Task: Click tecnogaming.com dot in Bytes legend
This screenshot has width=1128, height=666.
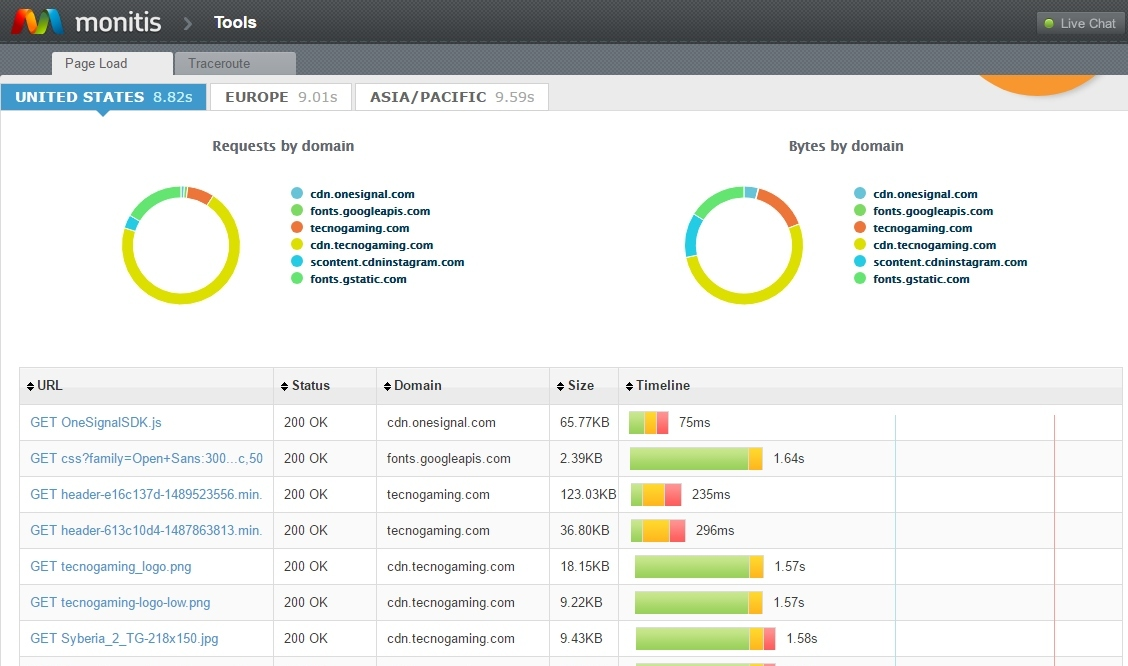Action: click(x=860, y=228)
